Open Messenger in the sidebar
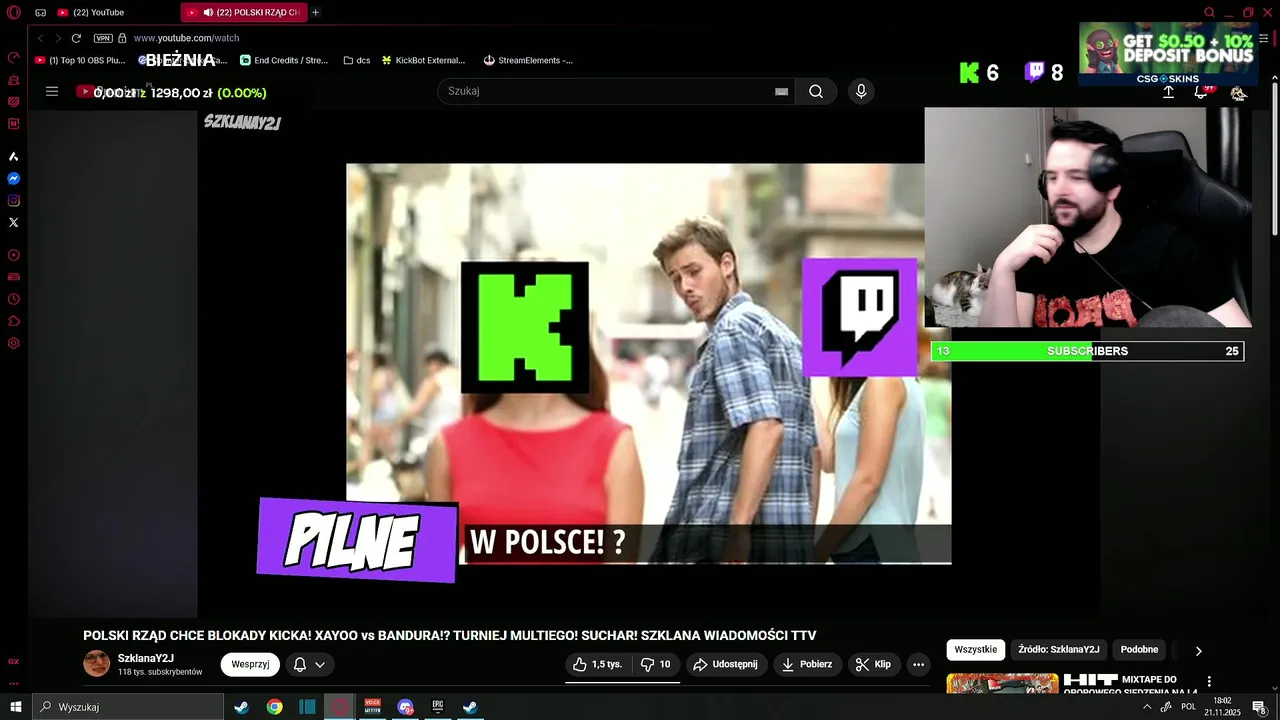Viewport: 1280px width, 720px height. point(14,179)
